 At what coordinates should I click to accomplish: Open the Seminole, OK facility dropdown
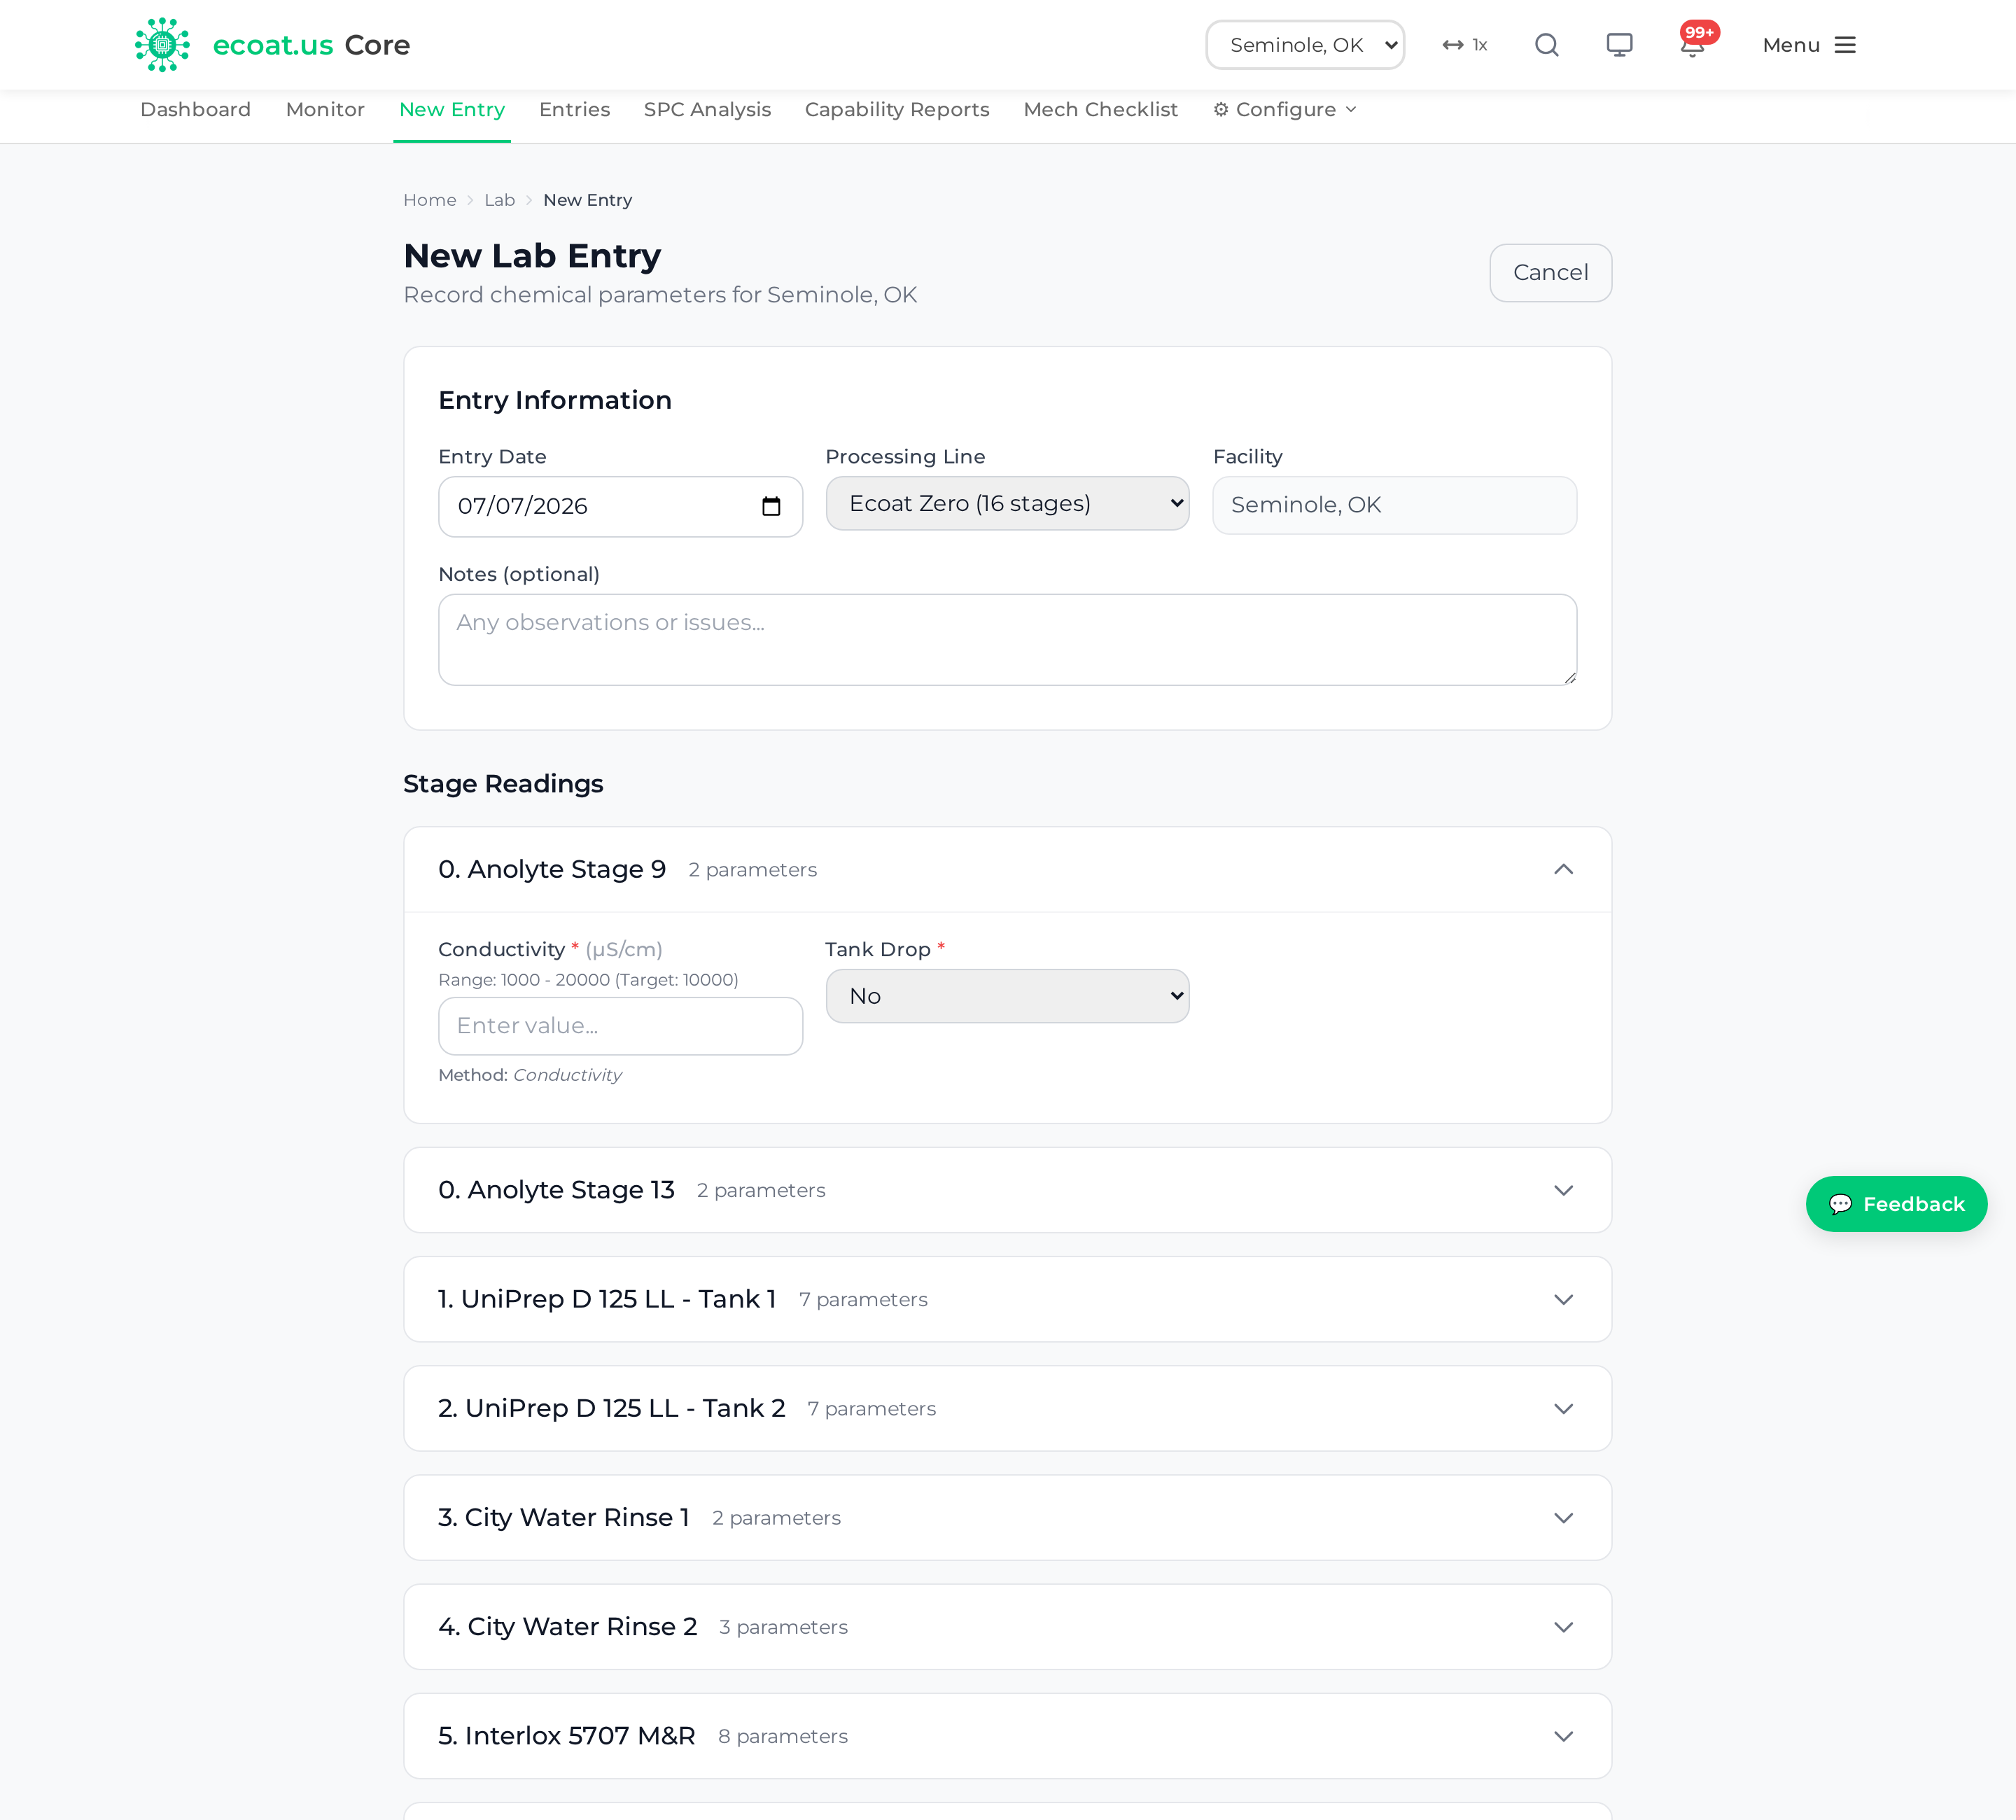tap(1305, 45)
